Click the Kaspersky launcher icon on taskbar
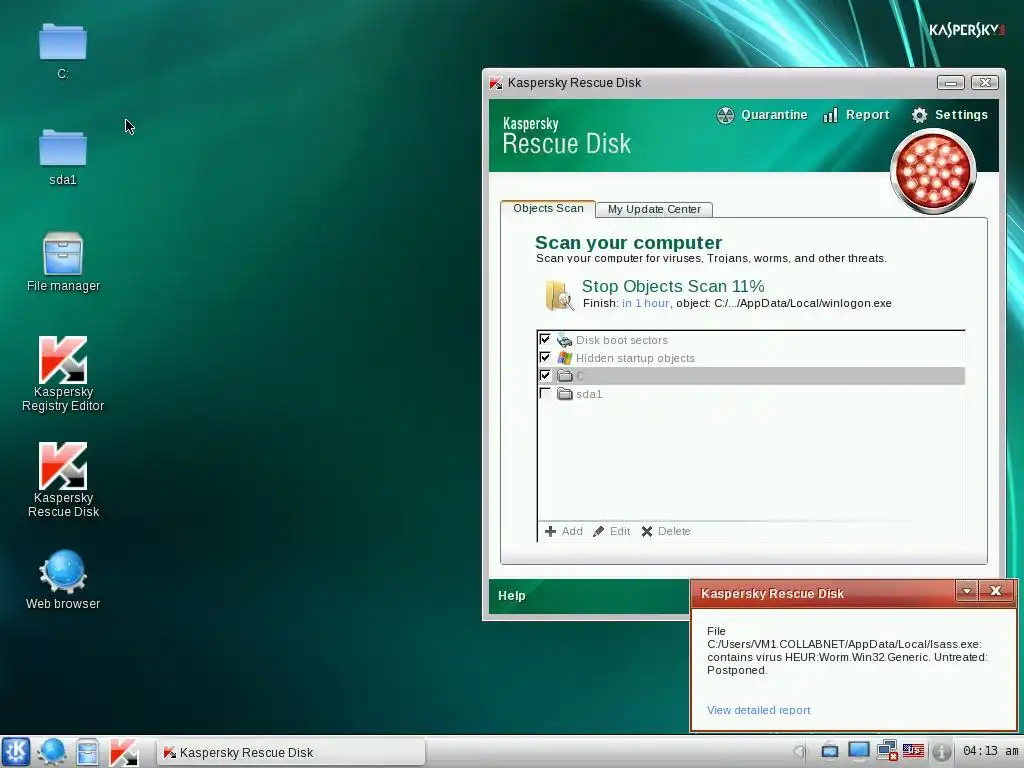 pyautogui.click(x=123, y=752)
